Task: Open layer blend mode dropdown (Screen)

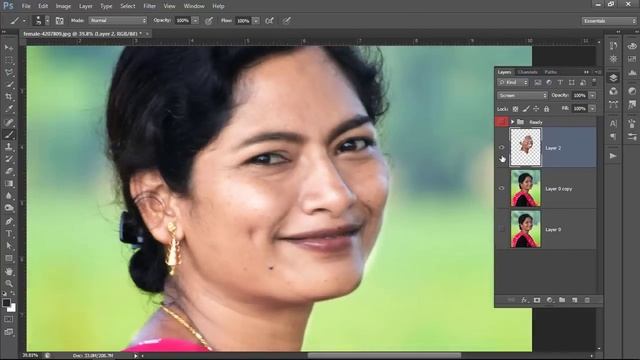Action: point(522,95)
